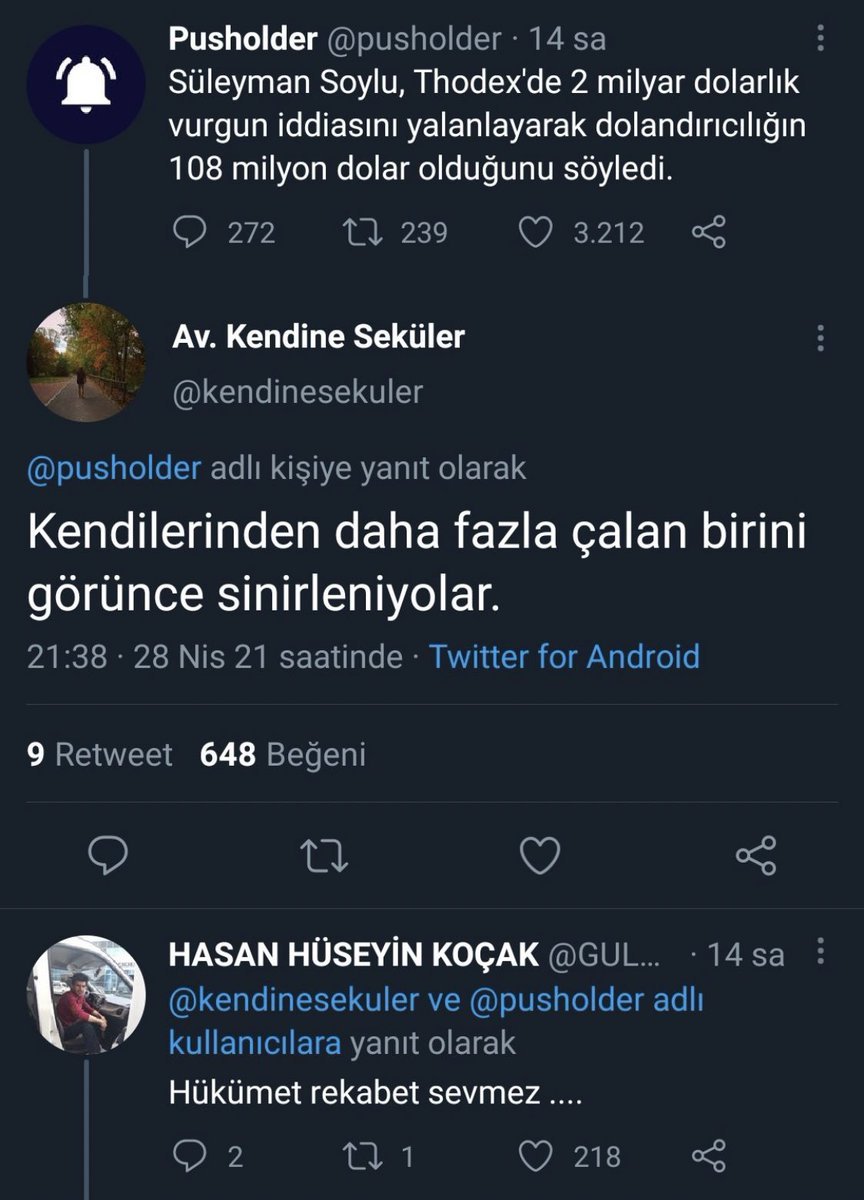Open more options for Hasan Hüseyin Koçak's reply
This screenshot has height=1200, width=864.
(x=820, y=951)
